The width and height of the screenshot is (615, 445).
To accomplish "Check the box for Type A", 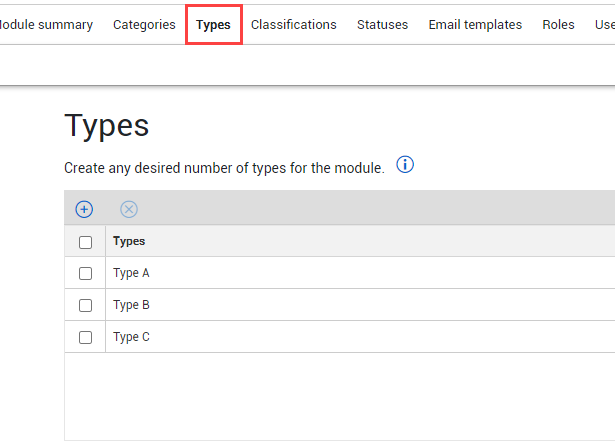I will [85, 273].
